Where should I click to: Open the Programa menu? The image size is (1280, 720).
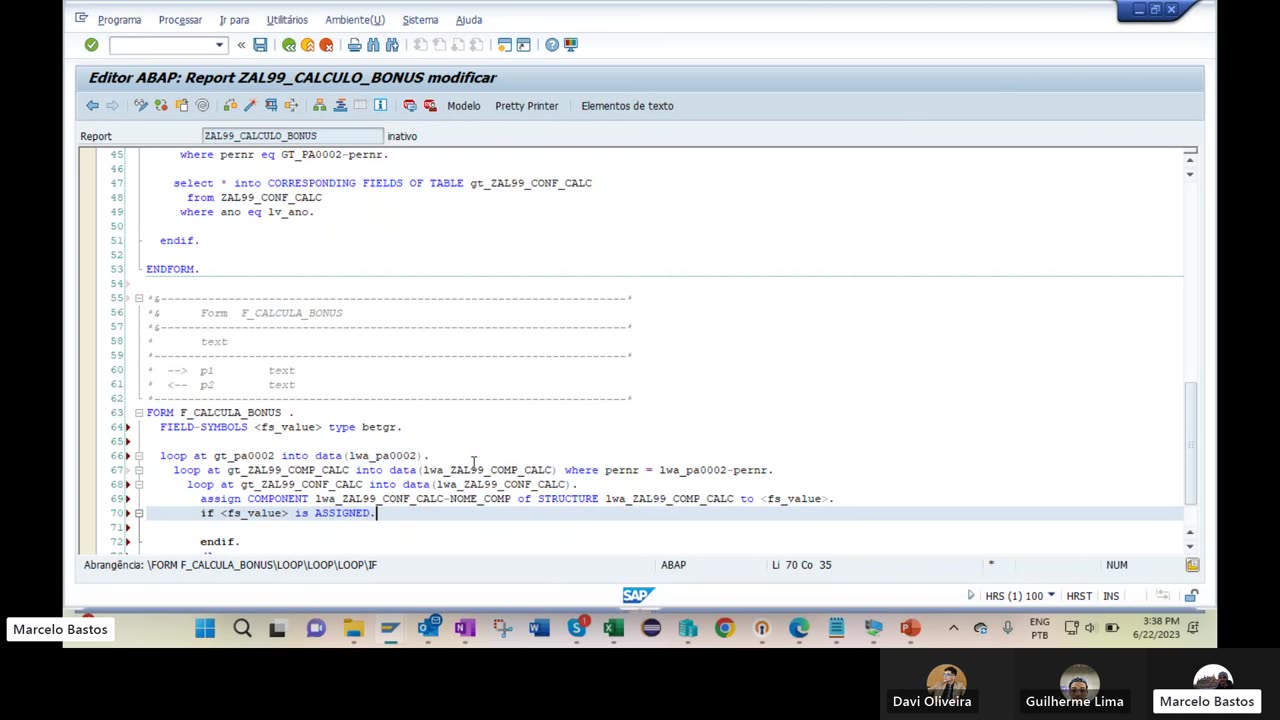click(119, 20)
